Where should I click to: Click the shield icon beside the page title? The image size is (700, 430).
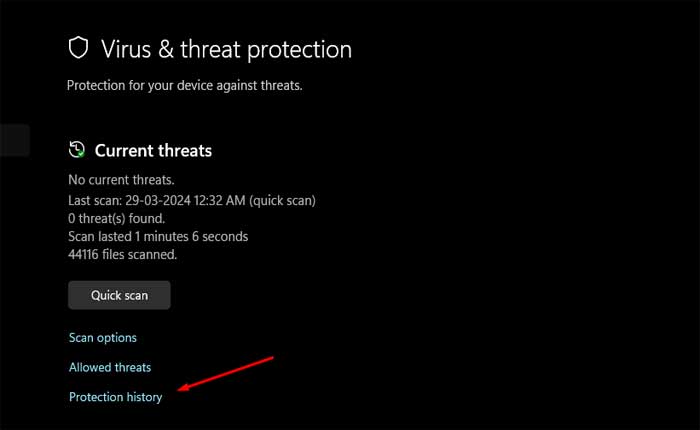(78, 48)
